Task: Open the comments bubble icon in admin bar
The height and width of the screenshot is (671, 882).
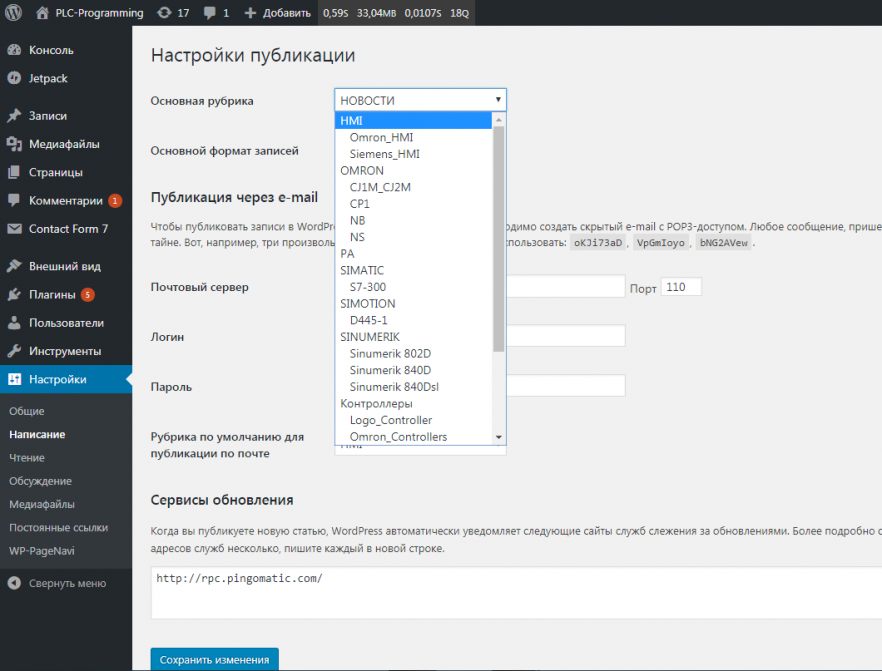Action: coord(211,13)
